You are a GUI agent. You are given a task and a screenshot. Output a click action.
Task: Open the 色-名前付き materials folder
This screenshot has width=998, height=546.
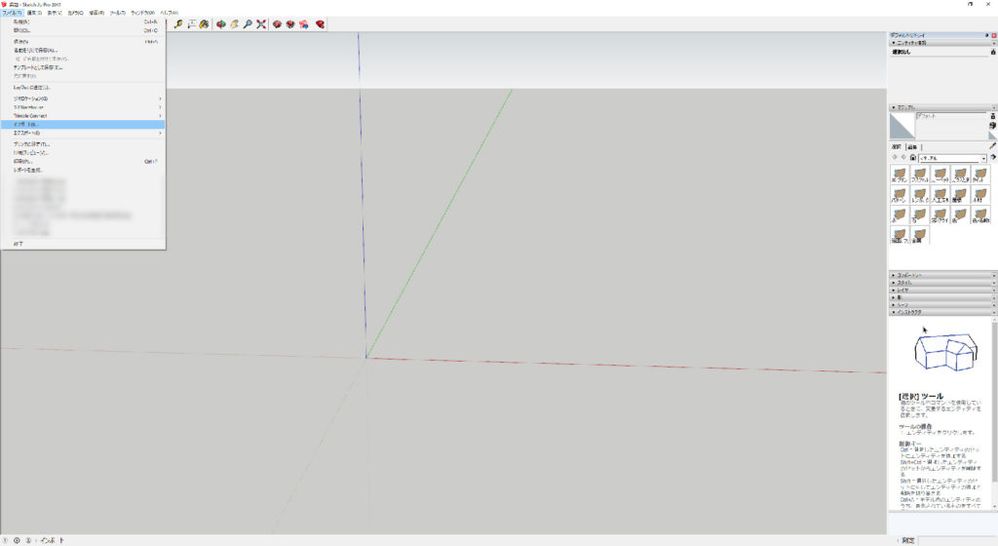coord(980,214)
